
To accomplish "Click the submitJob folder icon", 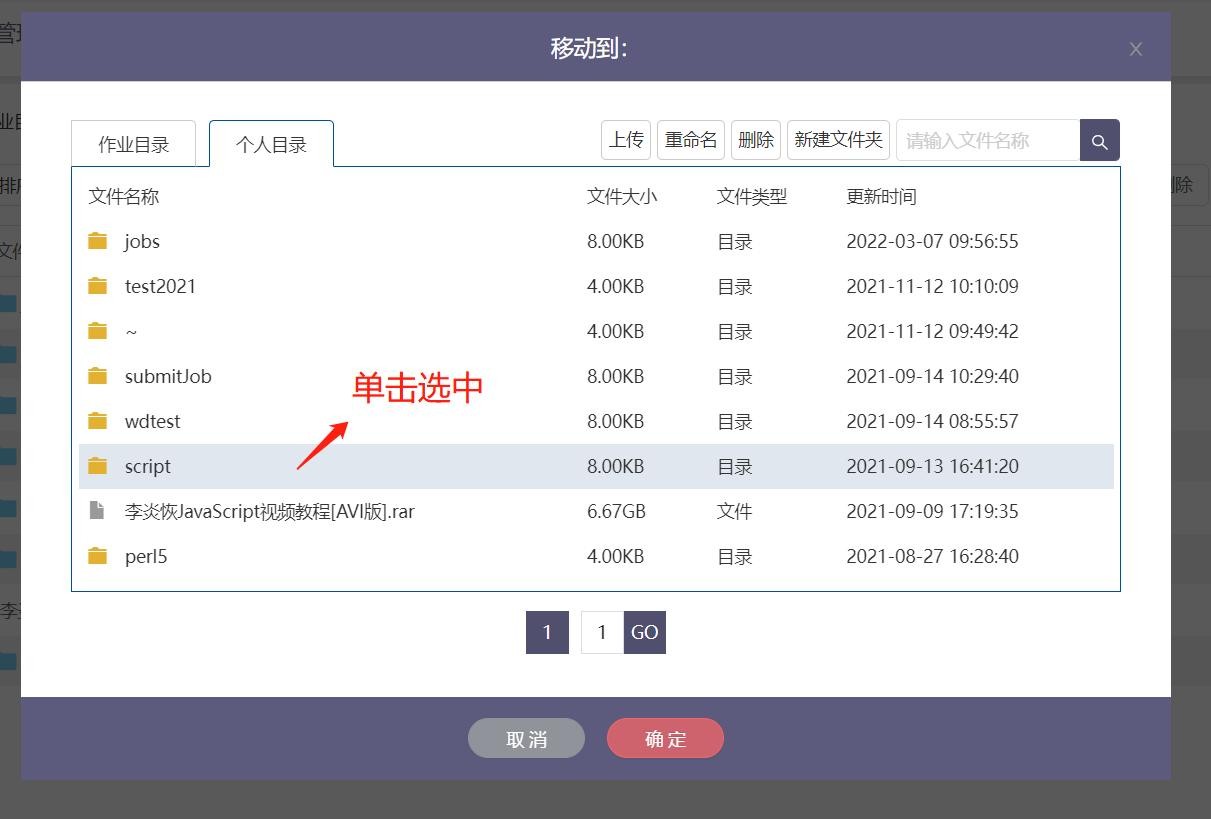I will [x=97, y=376].
